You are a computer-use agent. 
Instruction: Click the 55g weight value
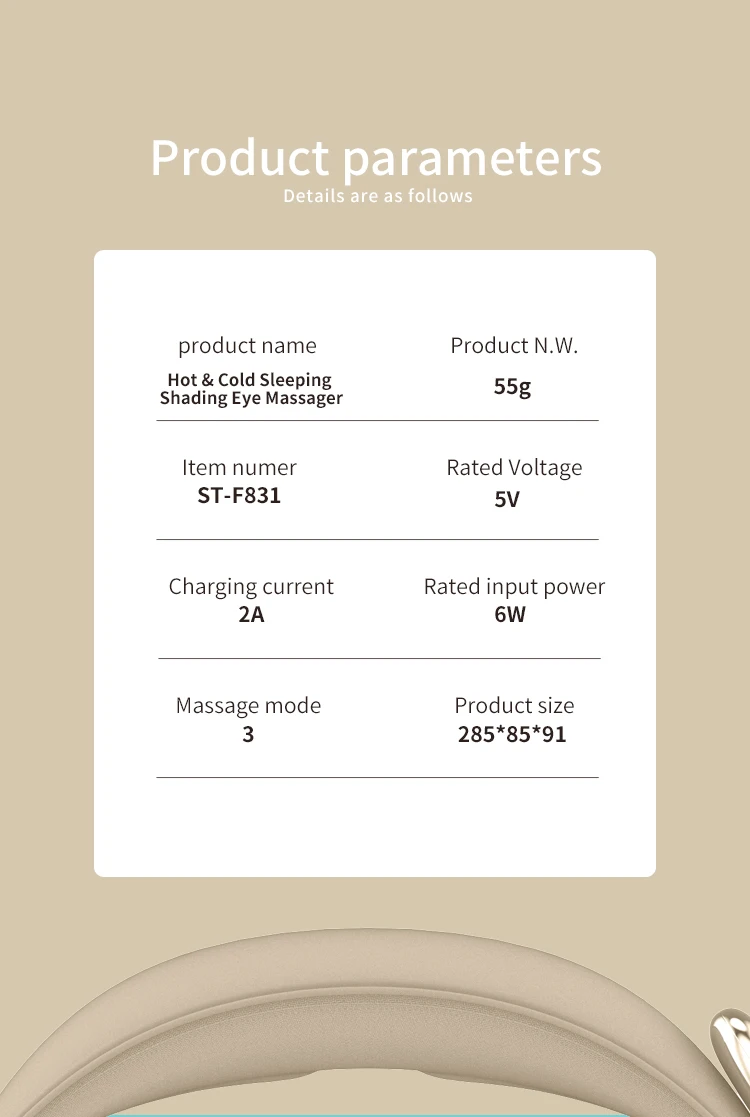(x=512, y=387)
